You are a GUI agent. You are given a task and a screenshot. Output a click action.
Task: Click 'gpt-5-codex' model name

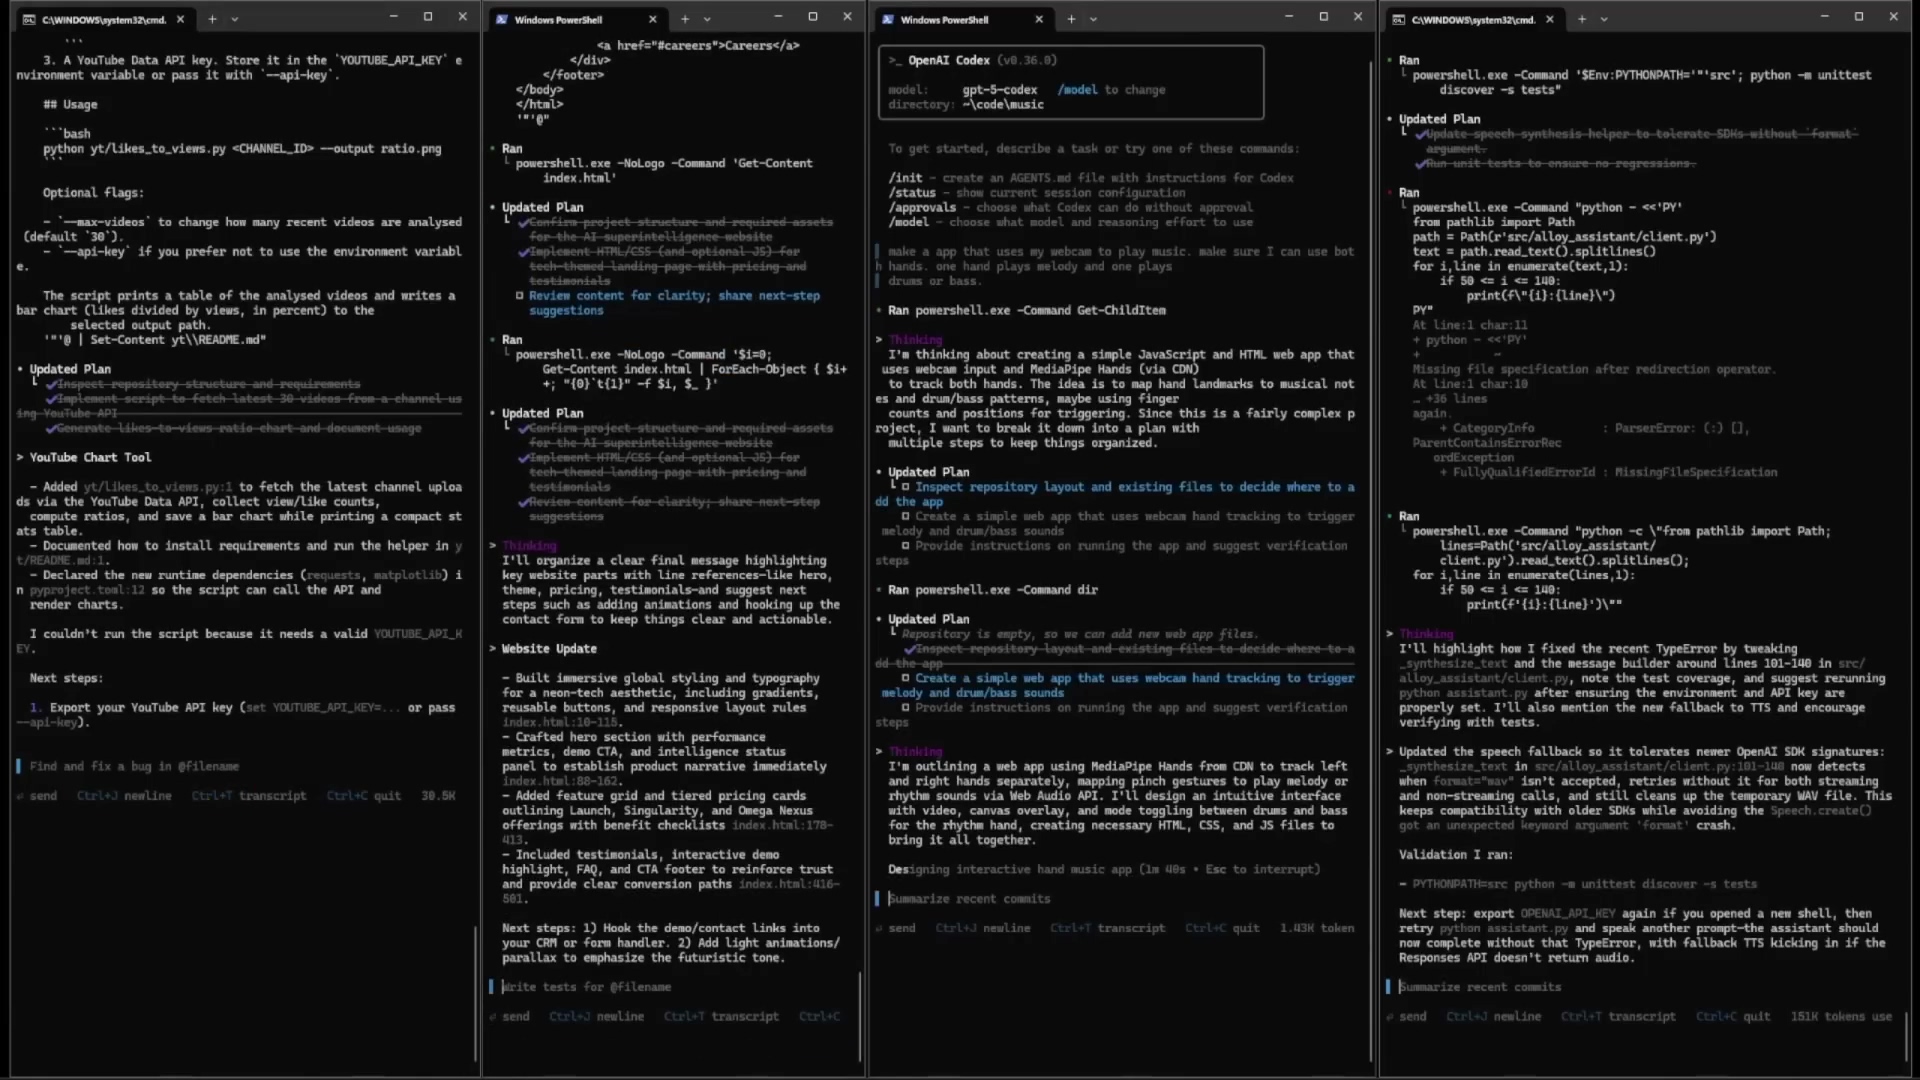tap(999, 90)
